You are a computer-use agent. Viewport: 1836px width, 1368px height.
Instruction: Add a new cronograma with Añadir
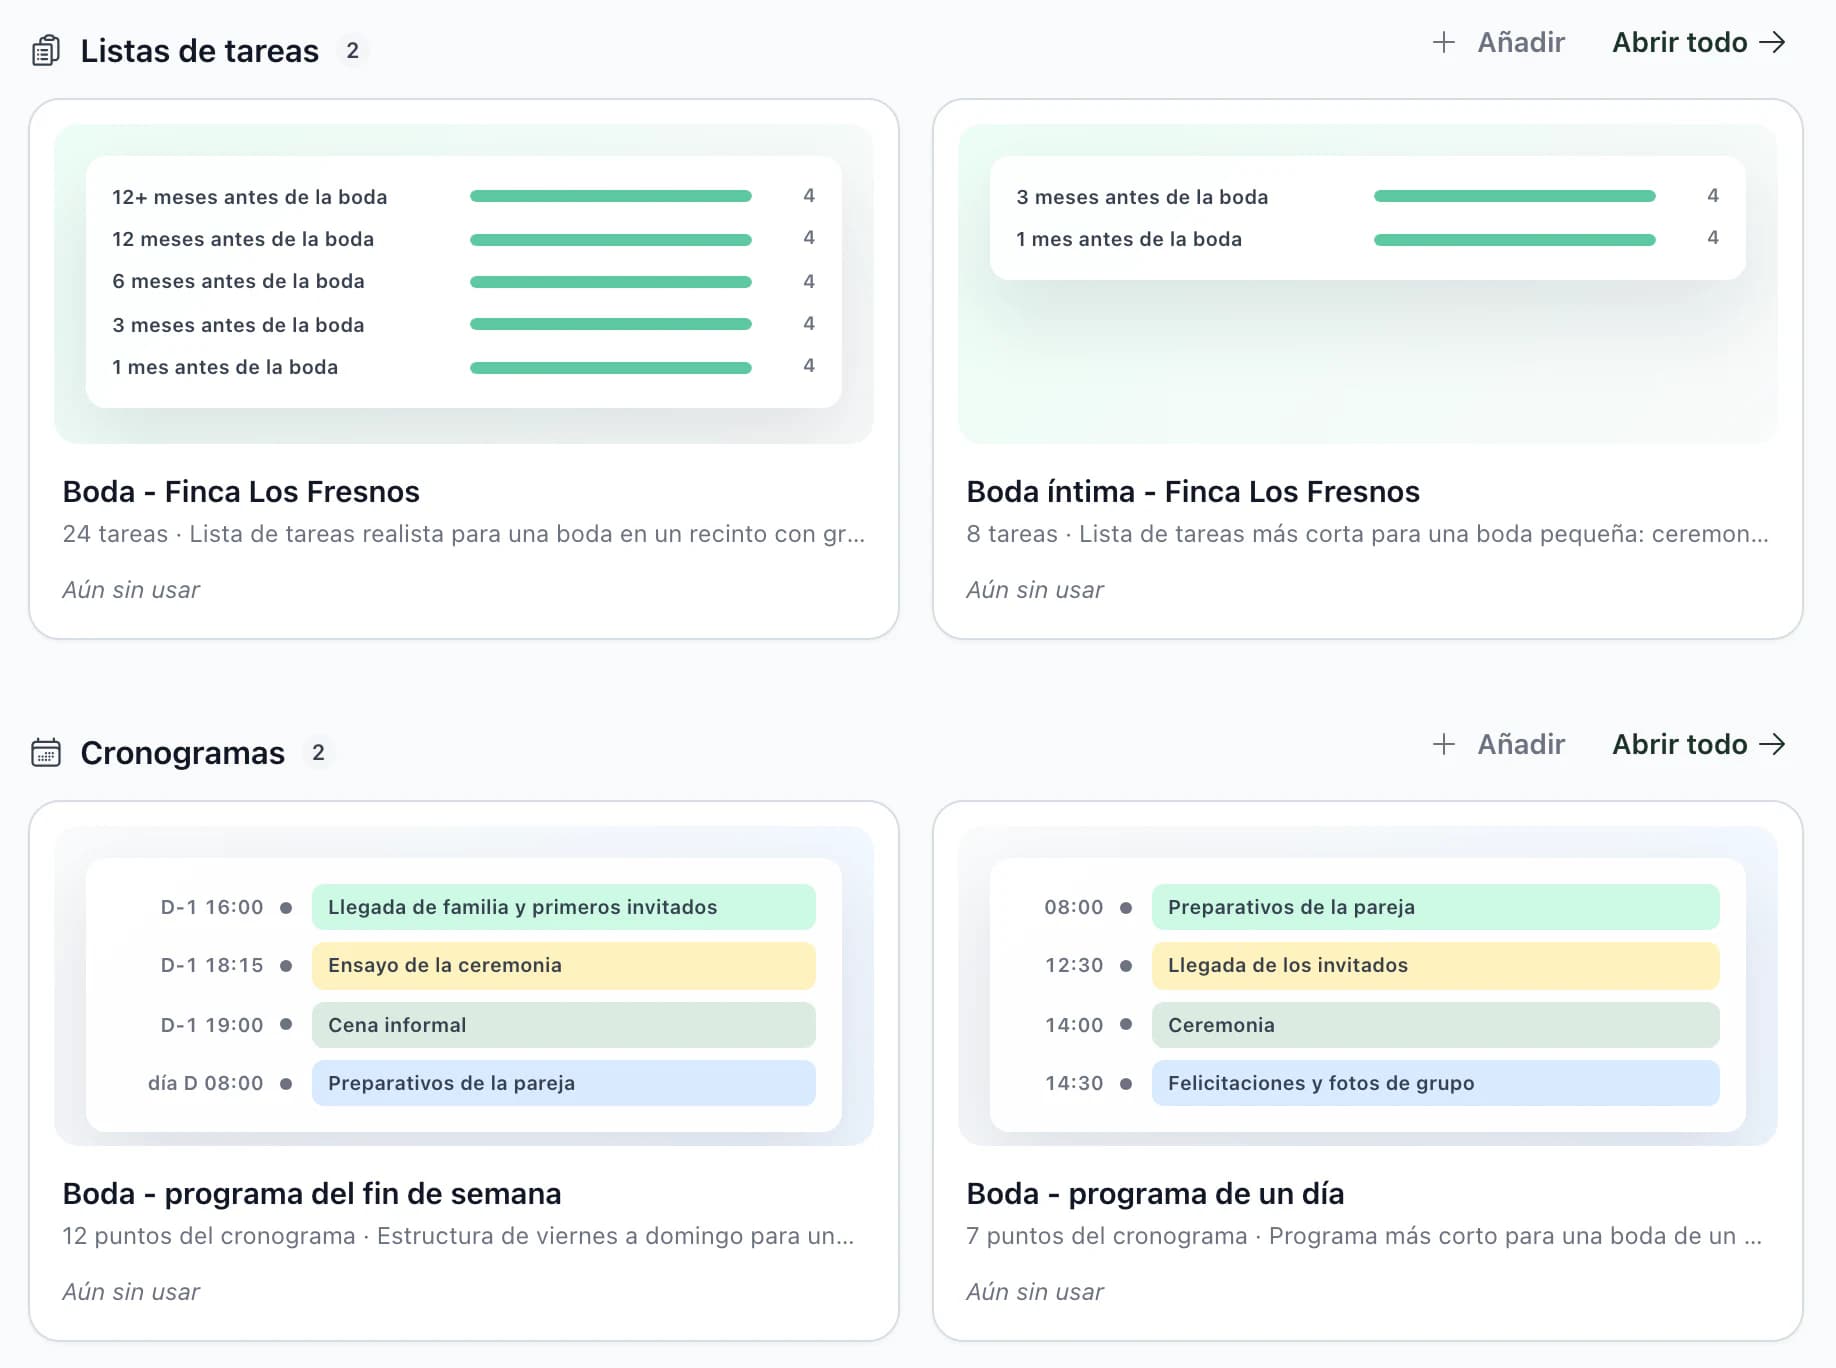pyautogui.click(x=1499, y=744)
